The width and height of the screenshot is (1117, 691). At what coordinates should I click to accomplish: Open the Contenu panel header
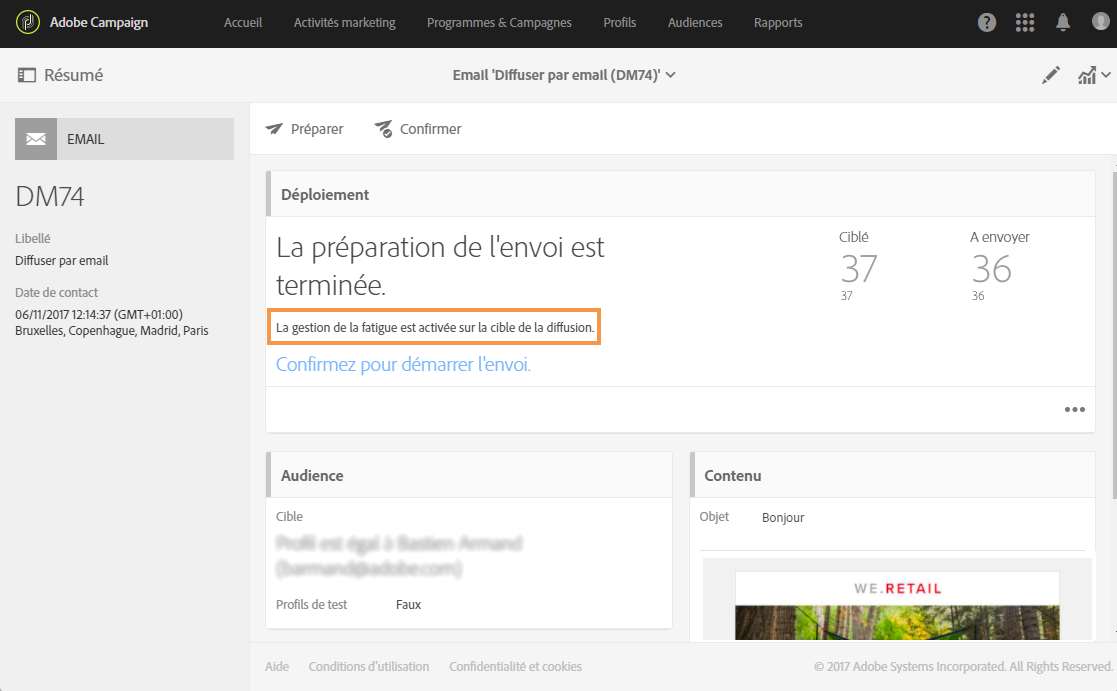pyautogui.click(x=892, y=475)
